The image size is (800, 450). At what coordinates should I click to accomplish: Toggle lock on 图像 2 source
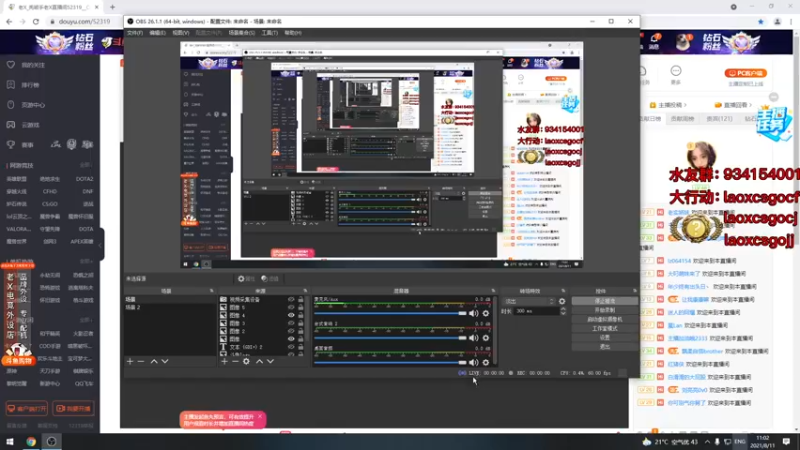301,331
